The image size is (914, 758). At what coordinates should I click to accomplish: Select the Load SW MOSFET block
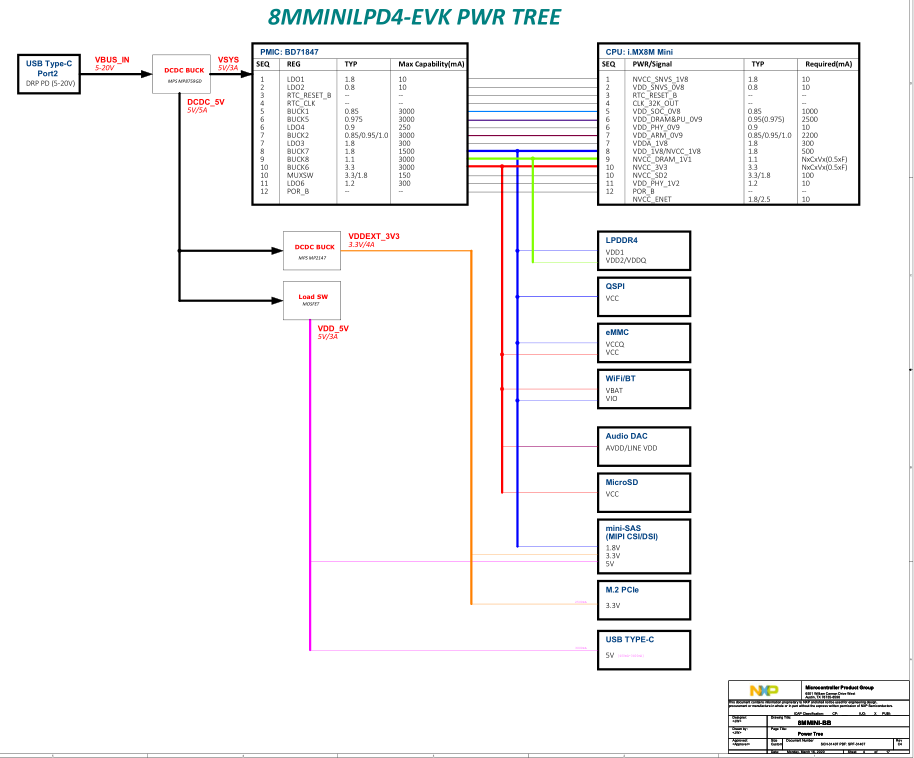point(313,300)
